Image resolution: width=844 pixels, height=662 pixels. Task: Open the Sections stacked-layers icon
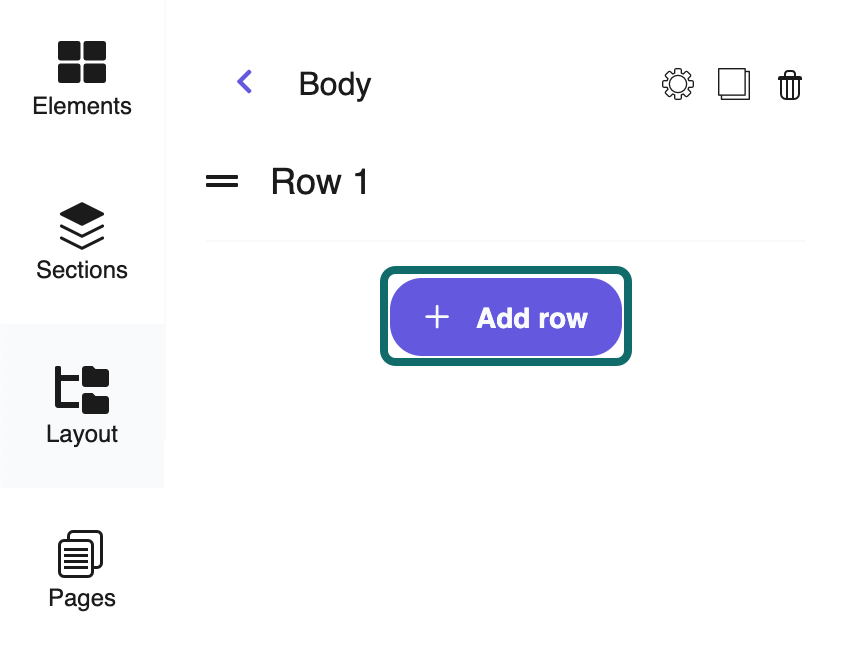[x=82, y=225]
